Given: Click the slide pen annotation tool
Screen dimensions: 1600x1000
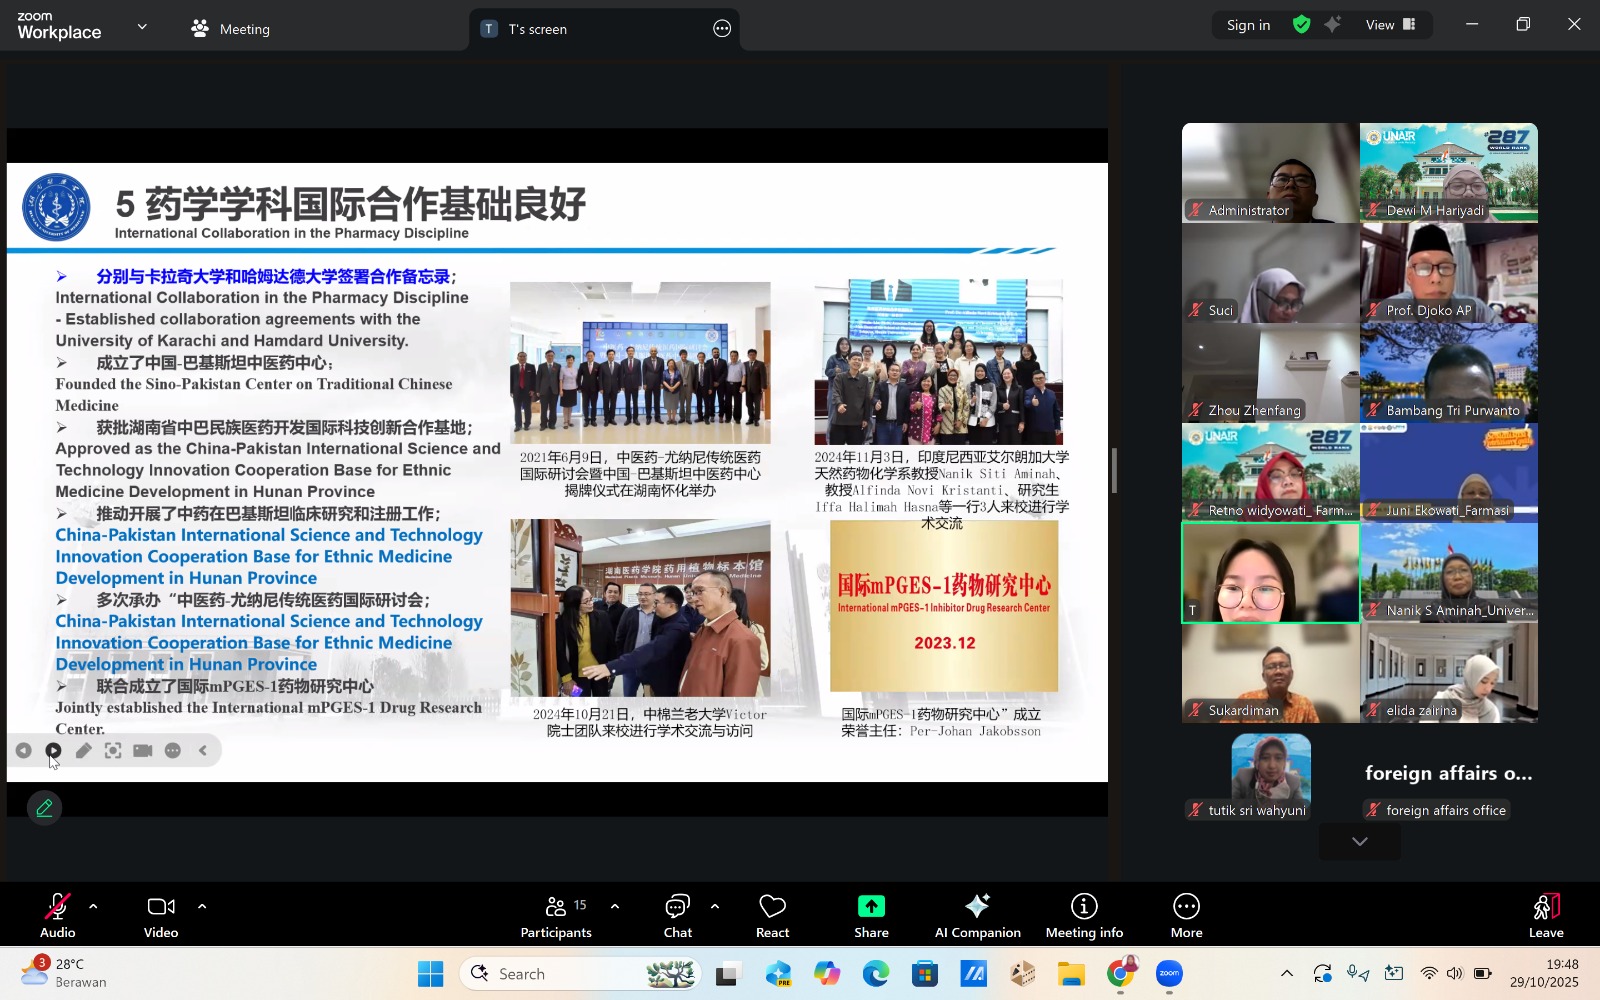Looking at the screenshot, I should coord(84,751).
